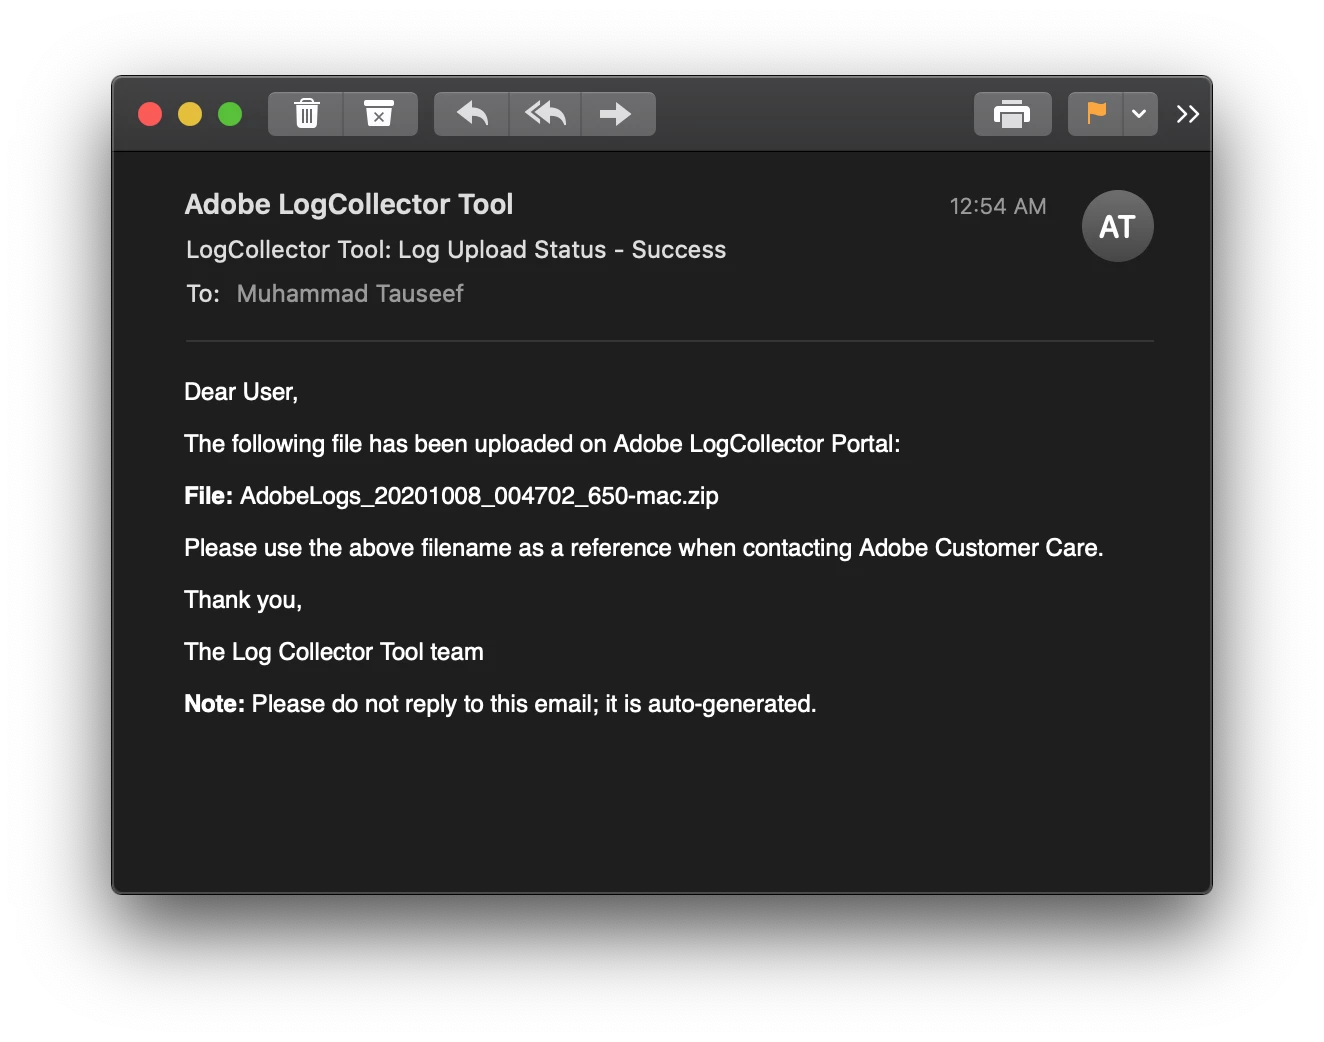Reply to the sender
This screenshot has width=1324, height=1042.
(x=472, y=114)
